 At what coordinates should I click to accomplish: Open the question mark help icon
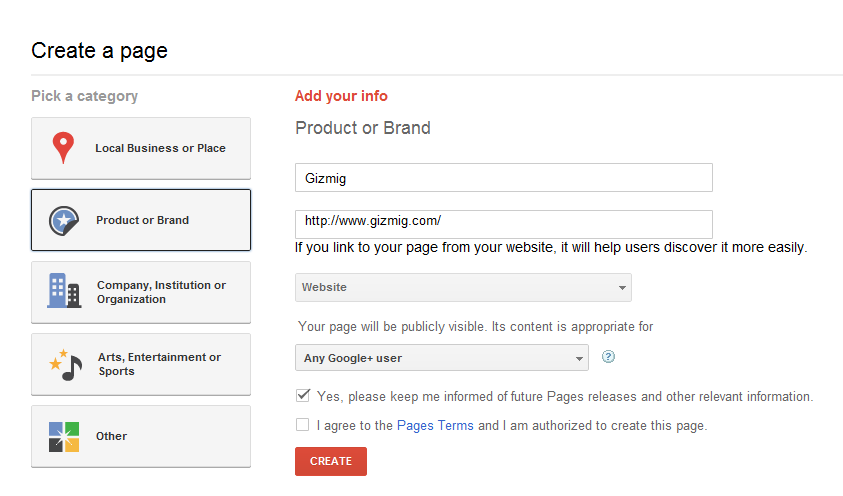point(608,357)
